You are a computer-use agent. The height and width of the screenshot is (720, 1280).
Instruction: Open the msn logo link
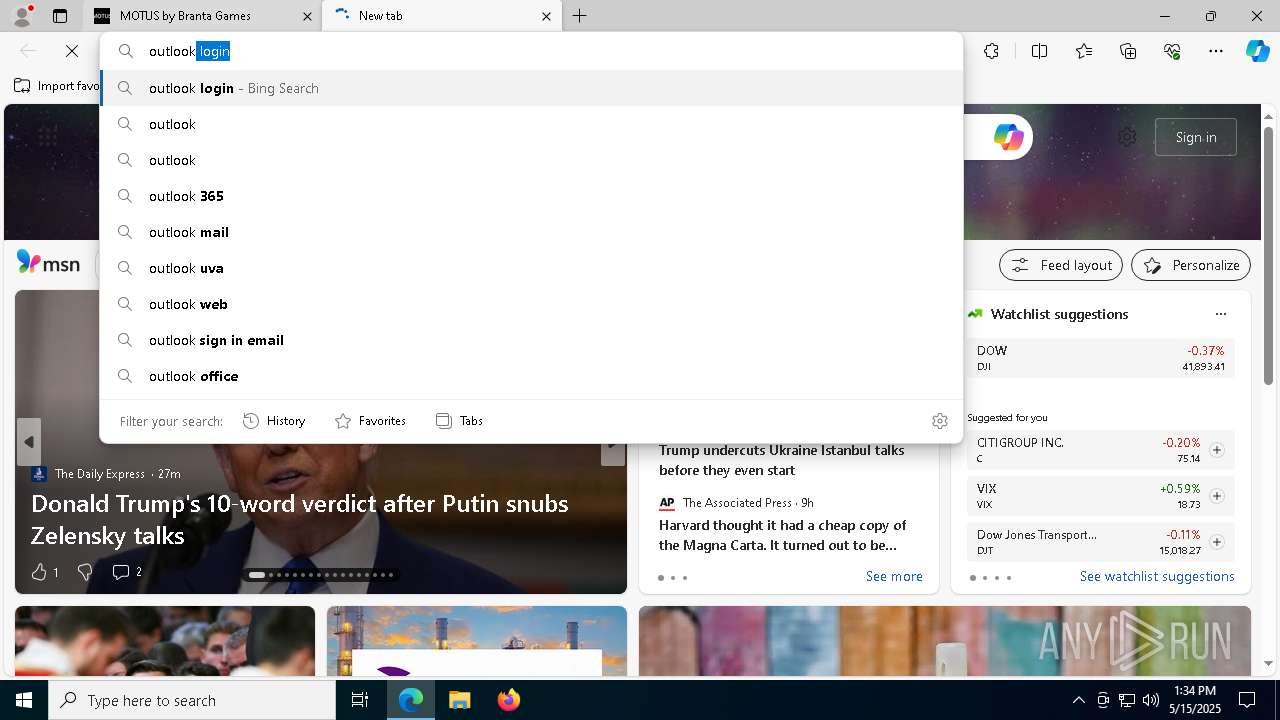click(x=48, y=264)
